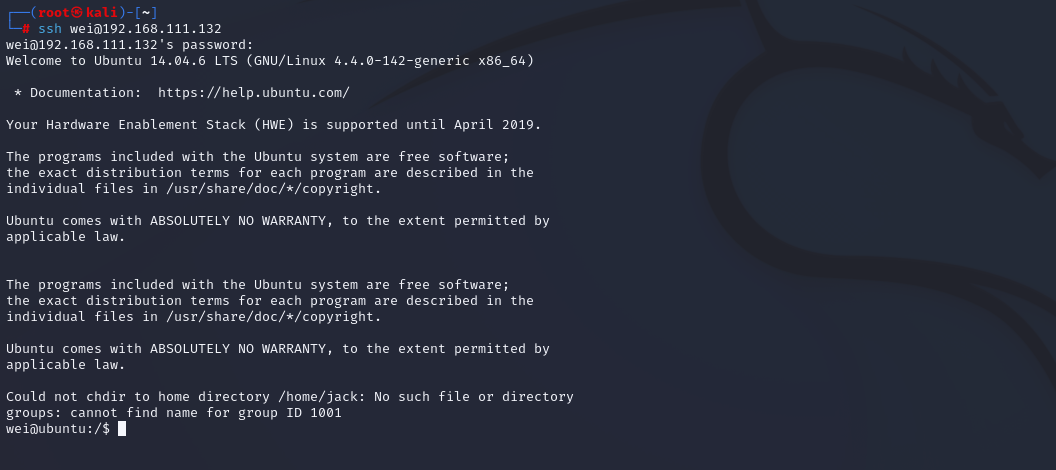Click the second '/usr/share/doc/*/copyright' path

coord(273,317)
